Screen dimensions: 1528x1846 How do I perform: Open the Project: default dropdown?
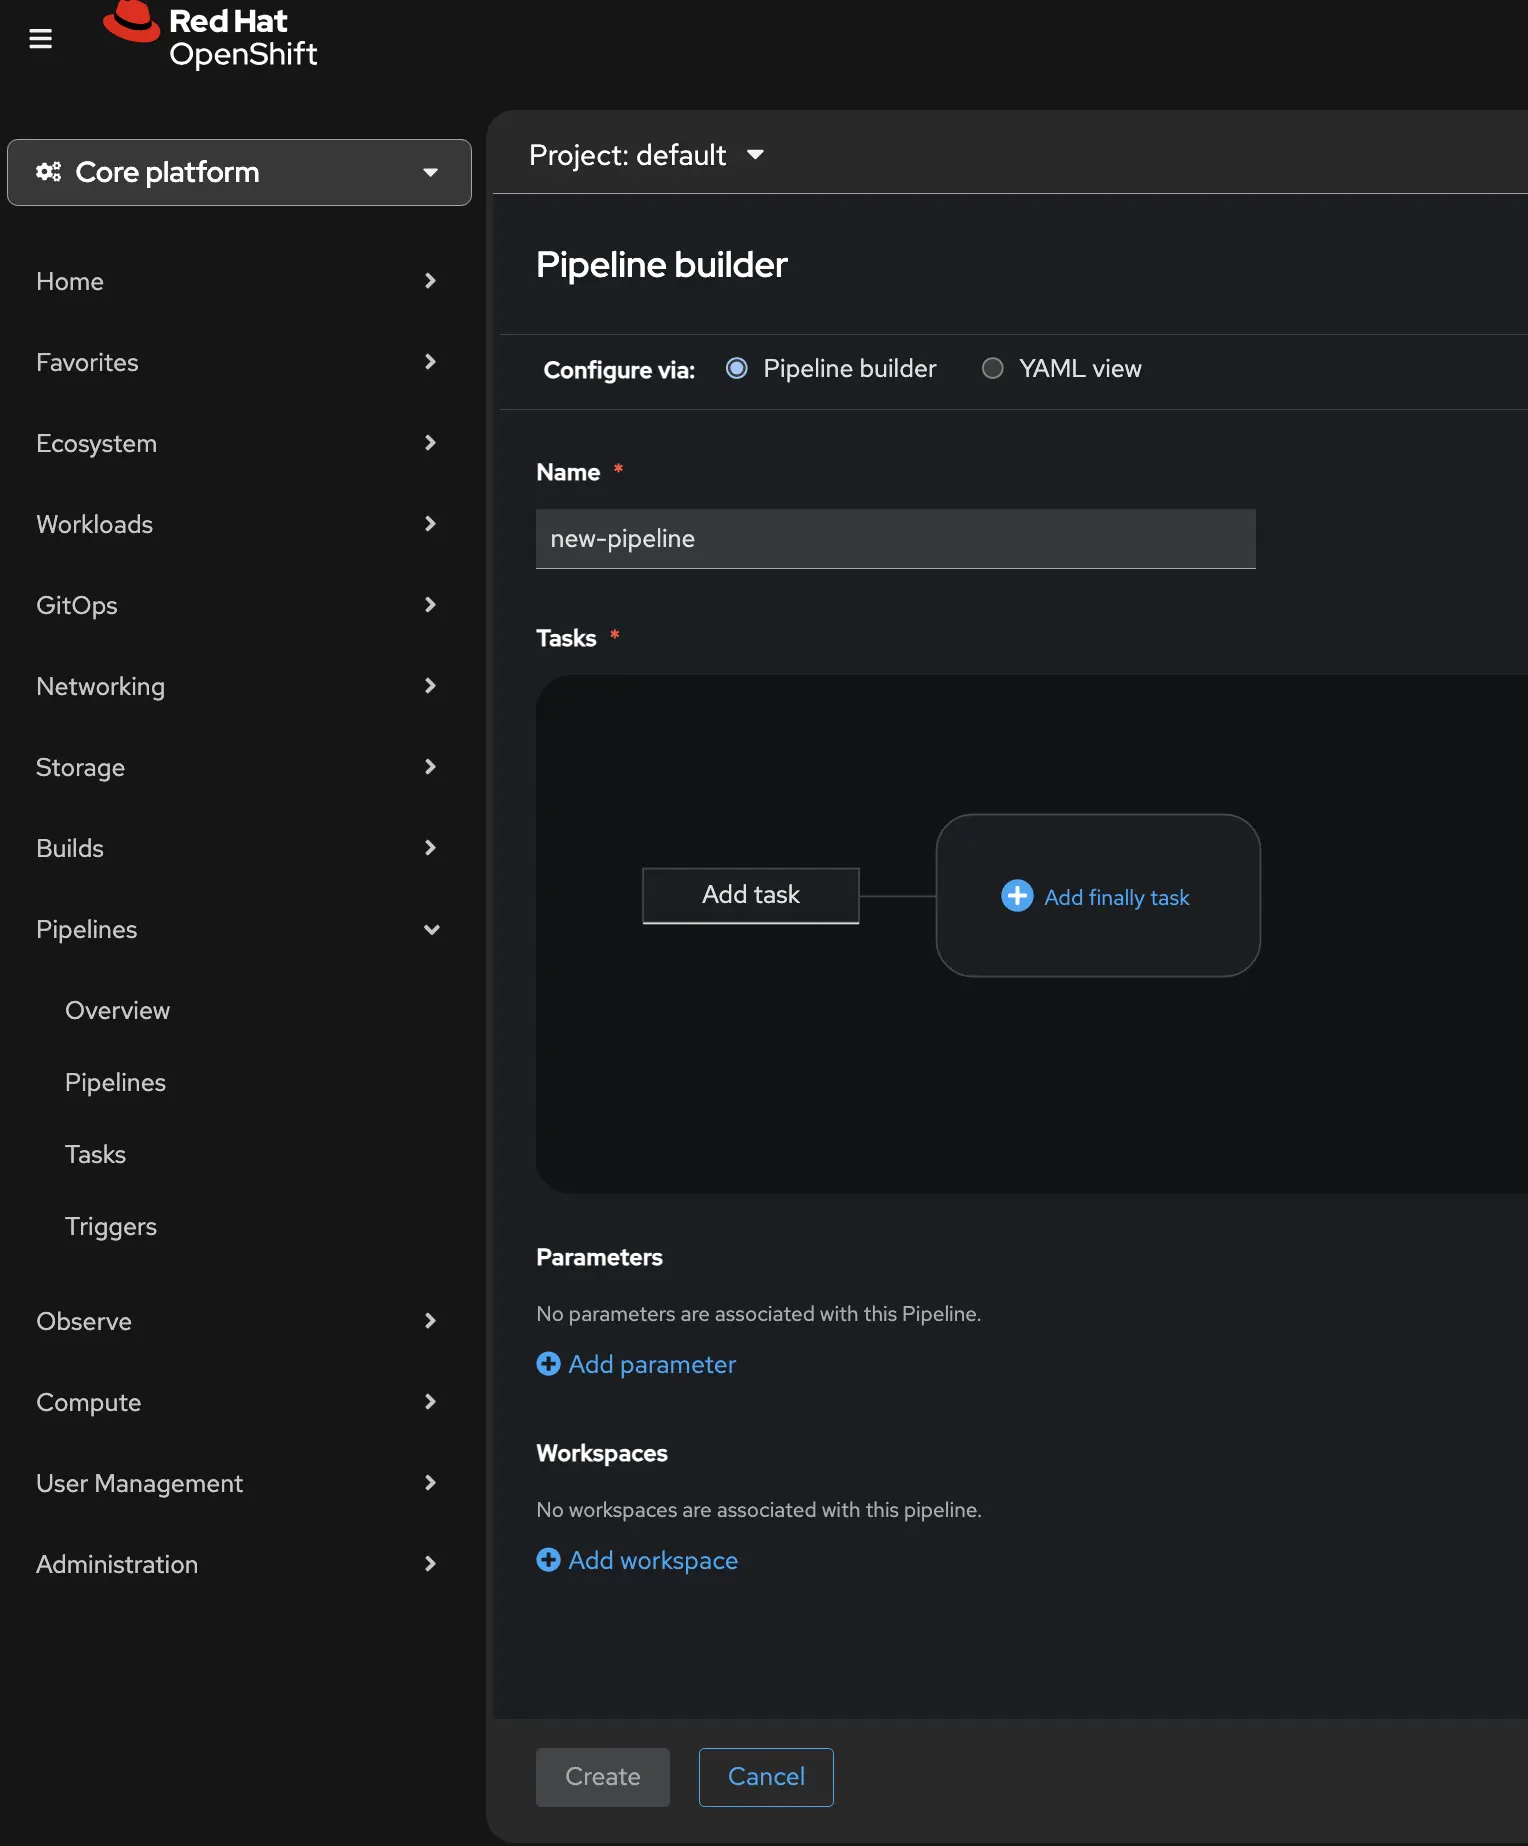[x=646, y=155]
